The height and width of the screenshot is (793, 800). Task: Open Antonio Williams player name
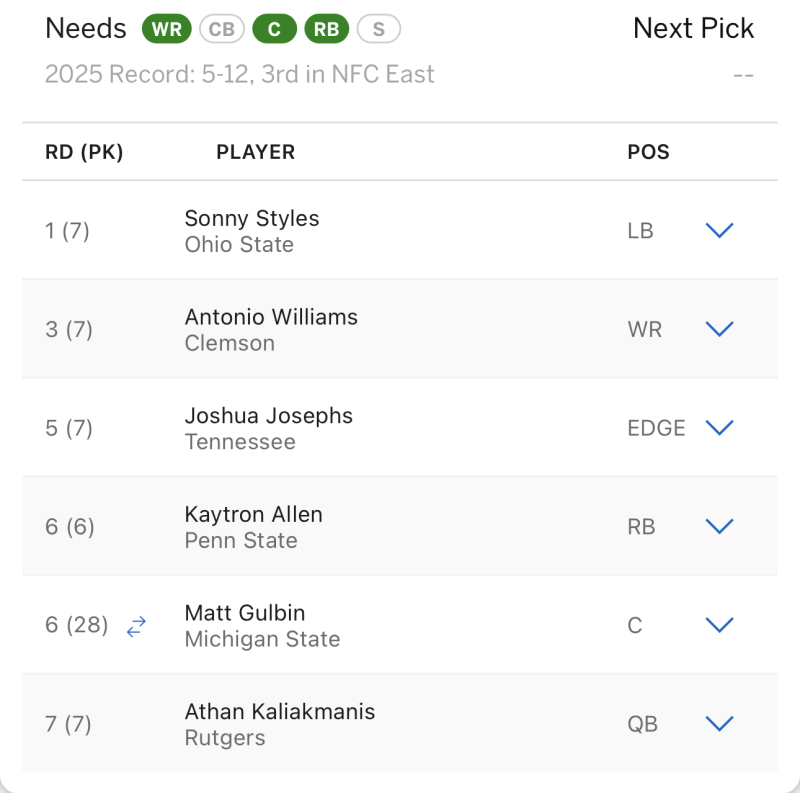(x=271, y=317)
